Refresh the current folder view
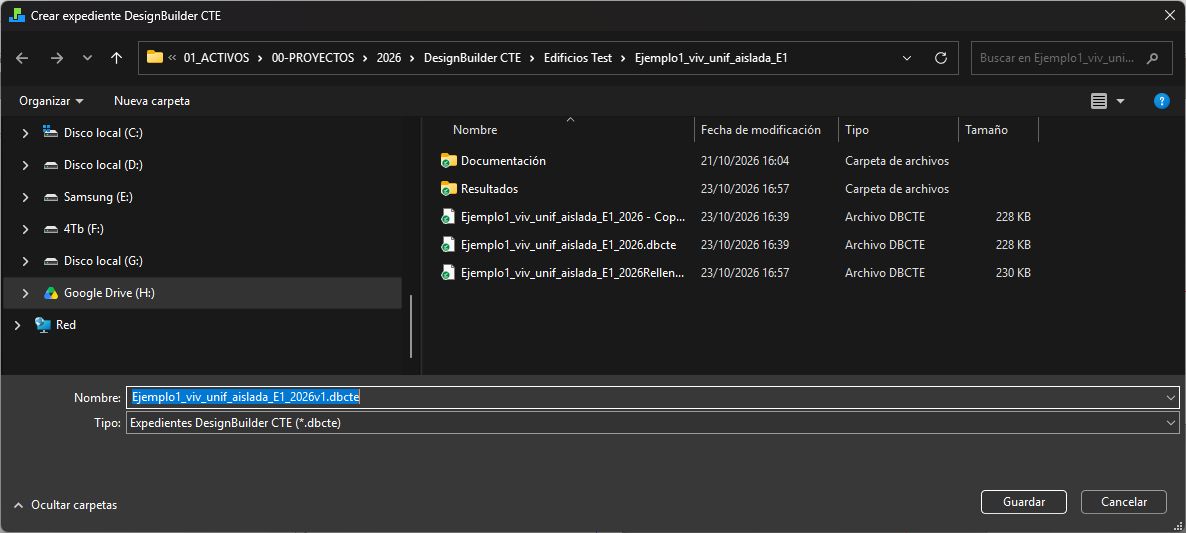This screenshot has width=1186, height=533. coord(941,58)
